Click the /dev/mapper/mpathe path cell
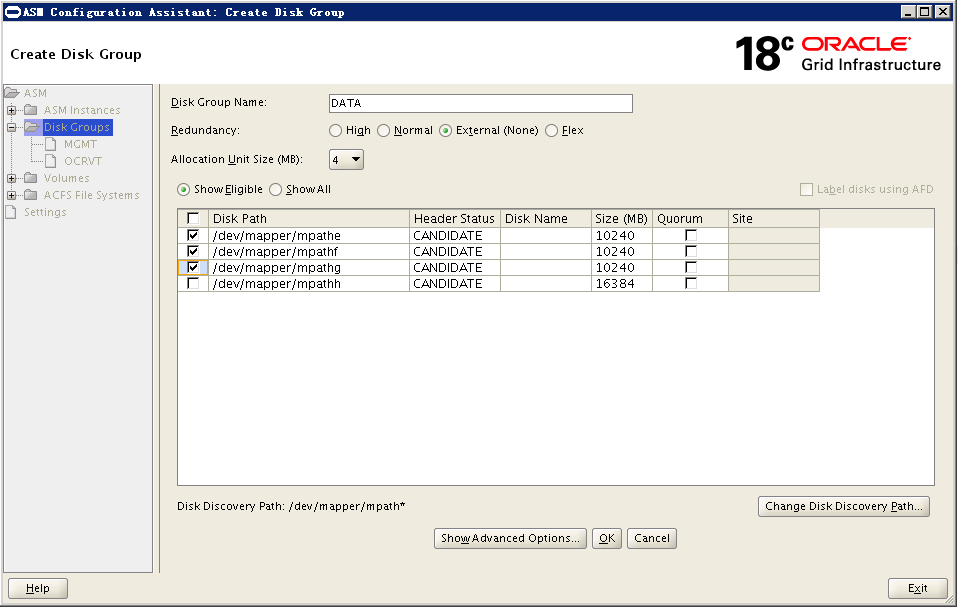 point(309,235)
